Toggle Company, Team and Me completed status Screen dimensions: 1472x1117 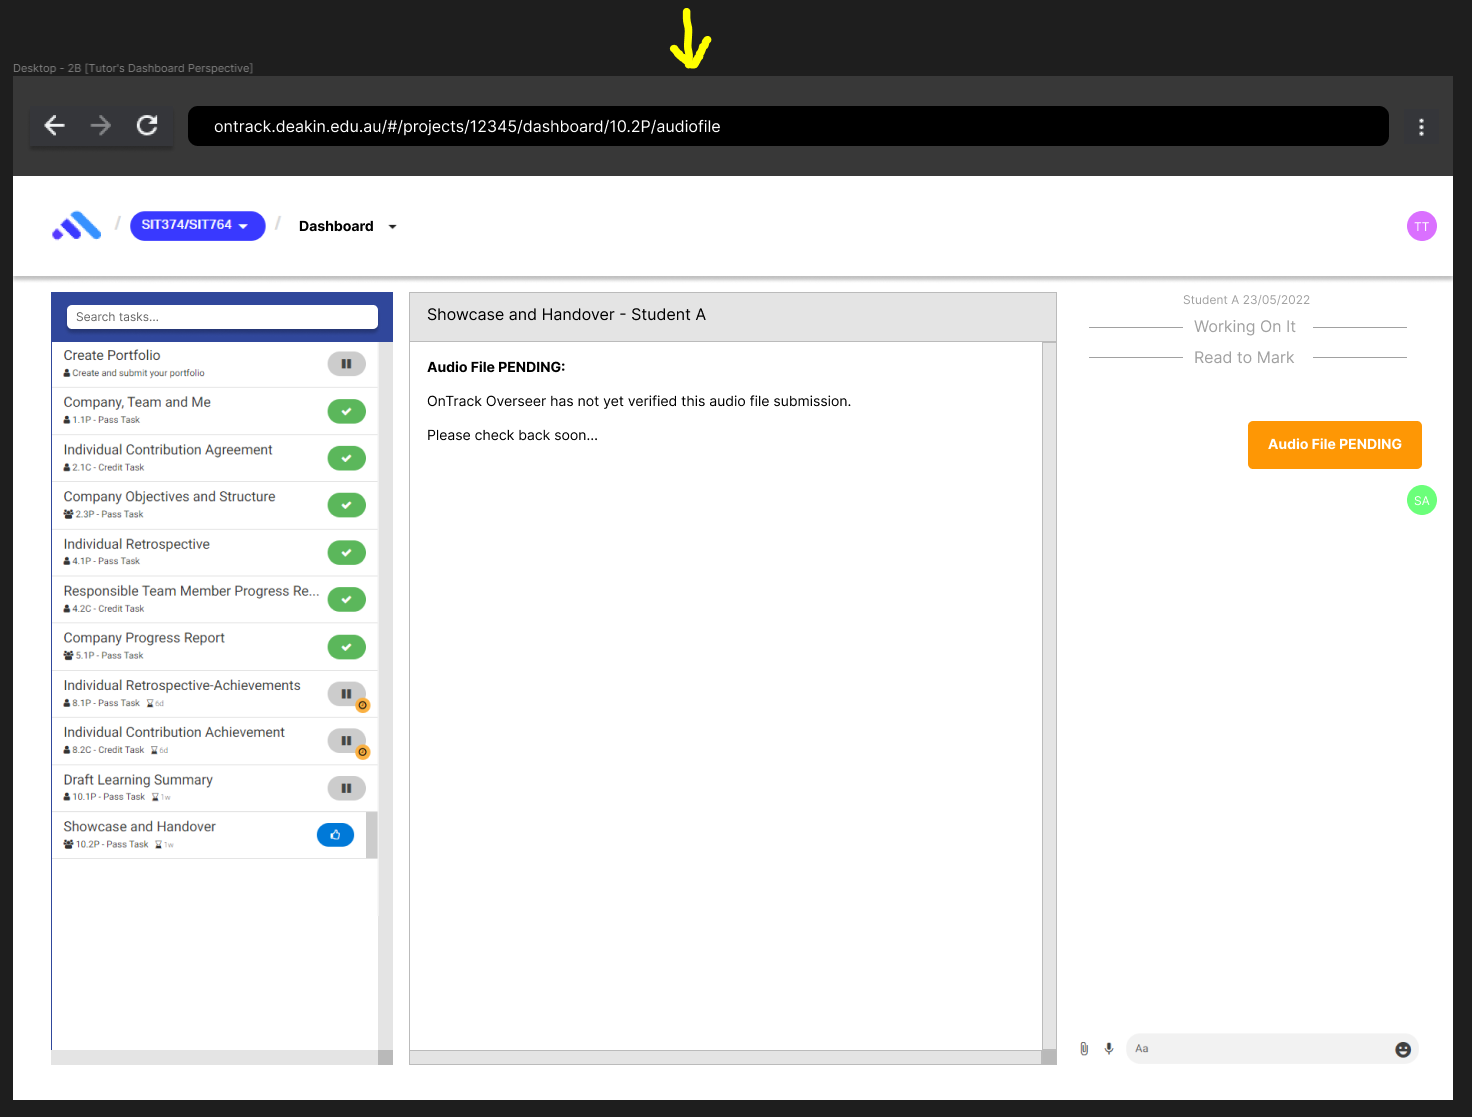tap(346, 411)
